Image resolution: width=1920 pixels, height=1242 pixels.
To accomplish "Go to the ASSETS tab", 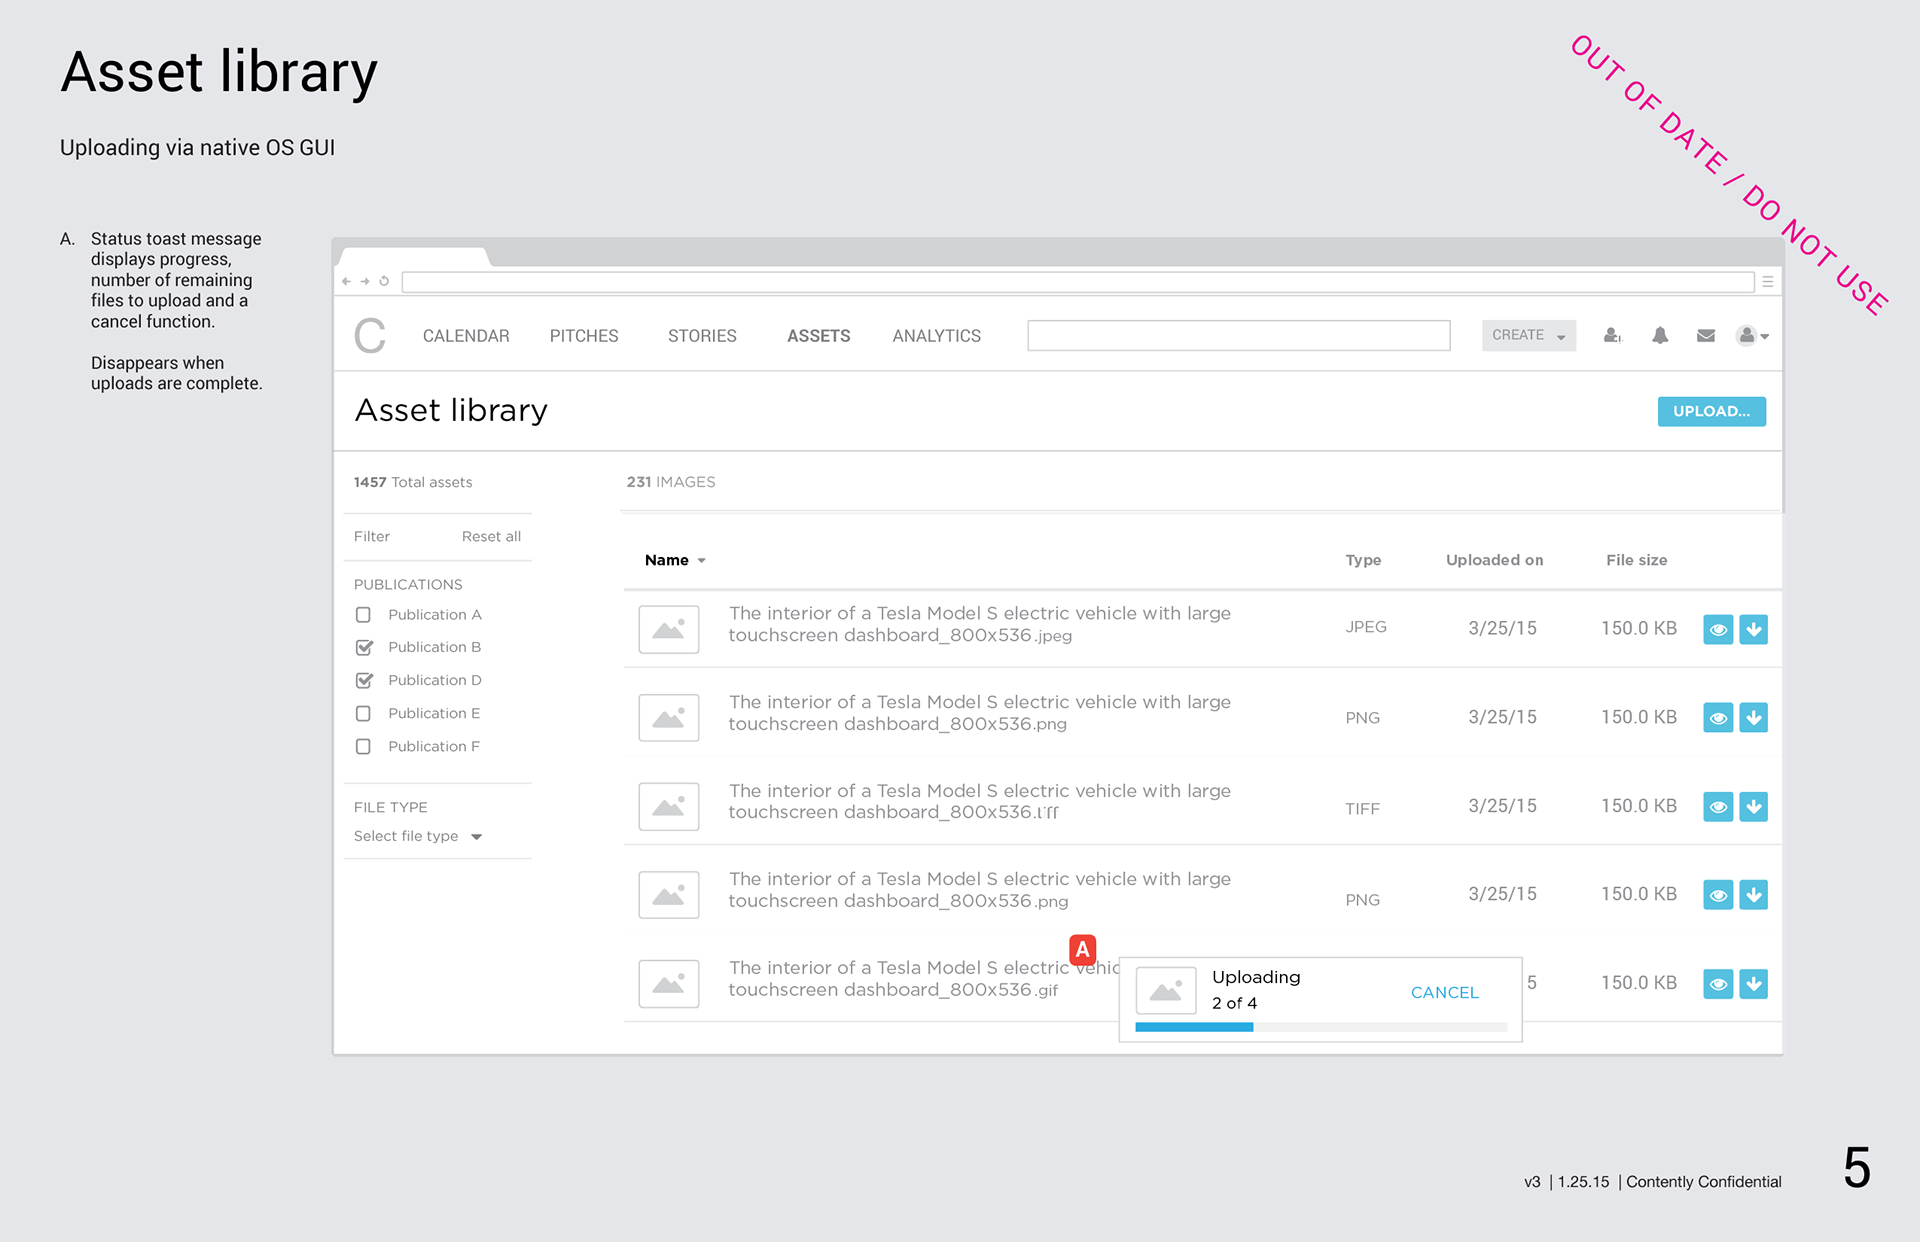I will point(818,336).
